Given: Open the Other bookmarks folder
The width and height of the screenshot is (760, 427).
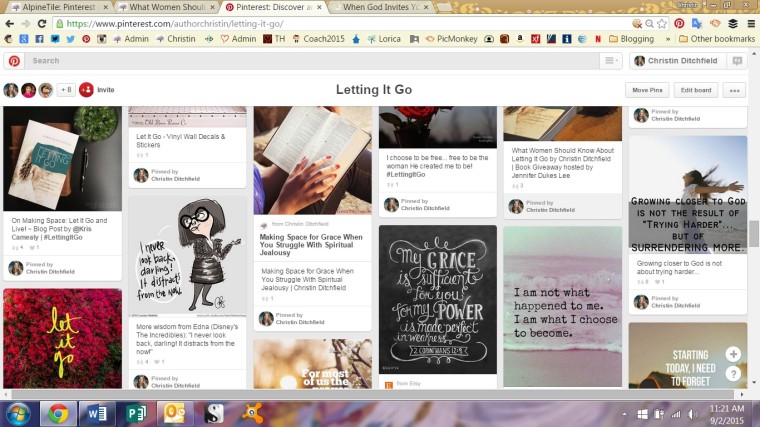Looking at the screenshot, I should (x=716, y=39).
